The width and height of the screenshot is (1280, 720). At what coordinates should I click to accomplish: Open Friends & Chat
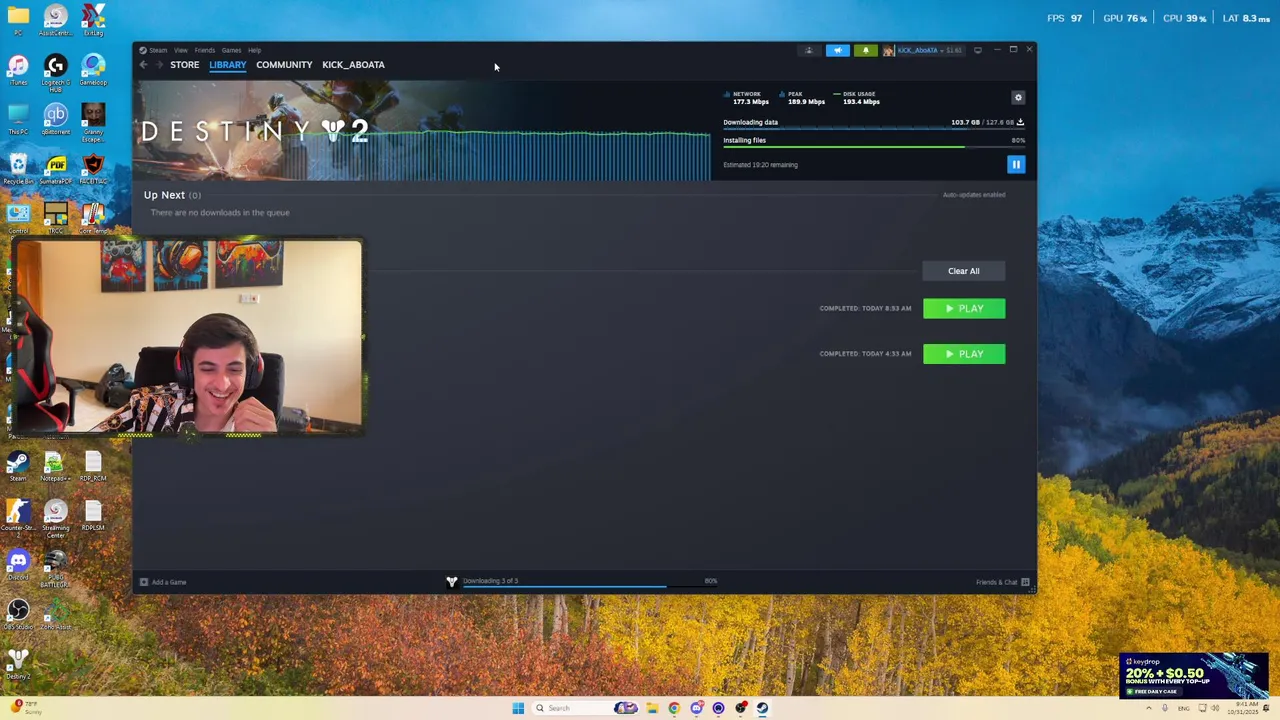click(x=1003, y=582)
